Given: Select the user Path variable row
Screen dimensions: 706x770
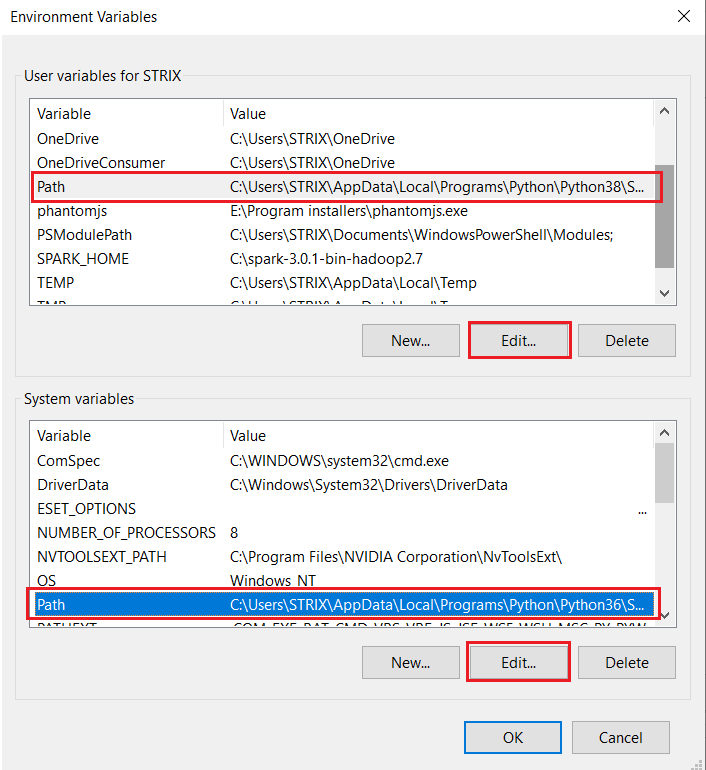Looking at the screenshot, I should pyautogui.click(x=340, y=187).
